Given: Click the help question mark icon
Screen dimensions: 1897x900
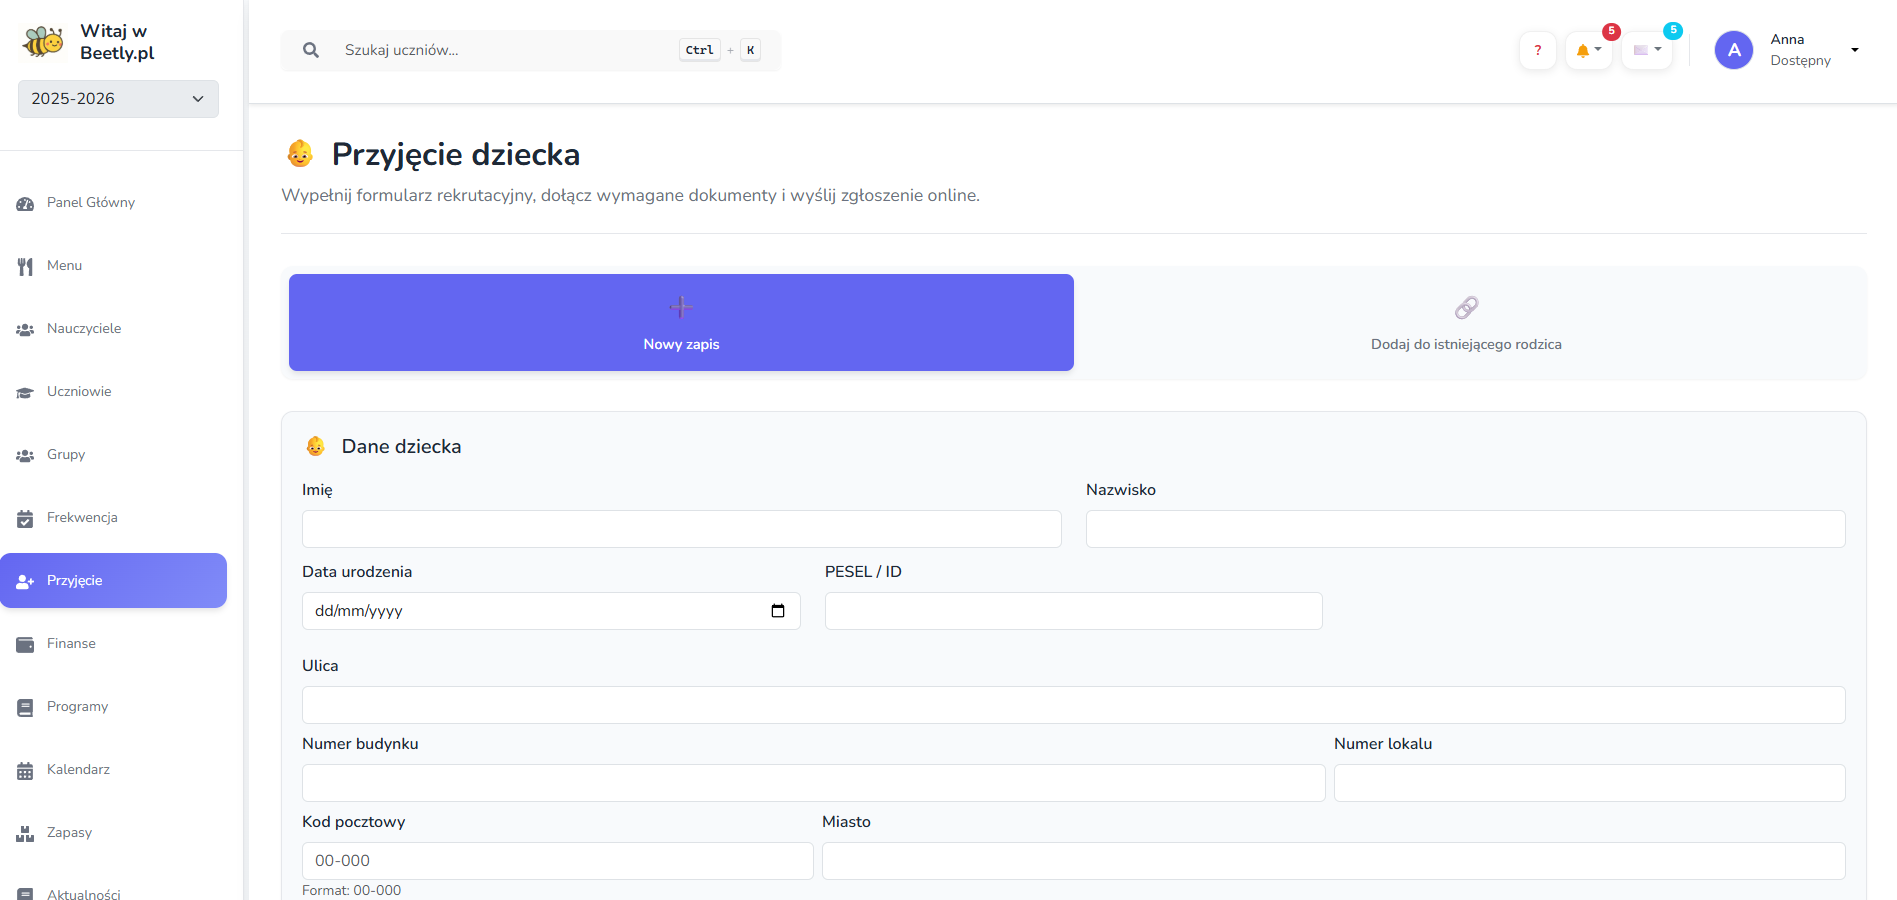Looking at the screenshot, I should (1537, 50).
